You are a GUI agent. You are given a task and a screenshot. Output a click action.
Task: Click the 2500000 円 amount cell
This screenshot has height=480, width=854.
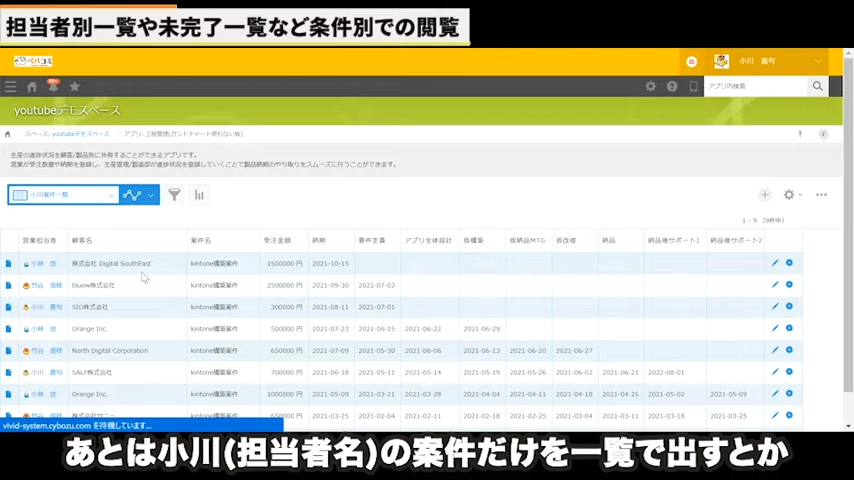(x=284, y=285)
